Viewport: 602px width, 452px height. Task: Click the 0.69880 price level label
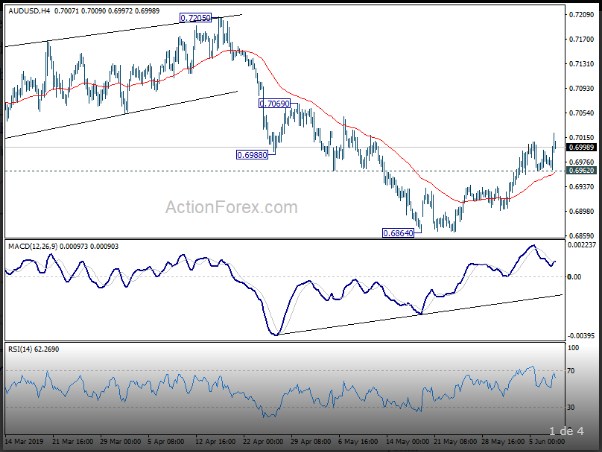click(251, 155)
